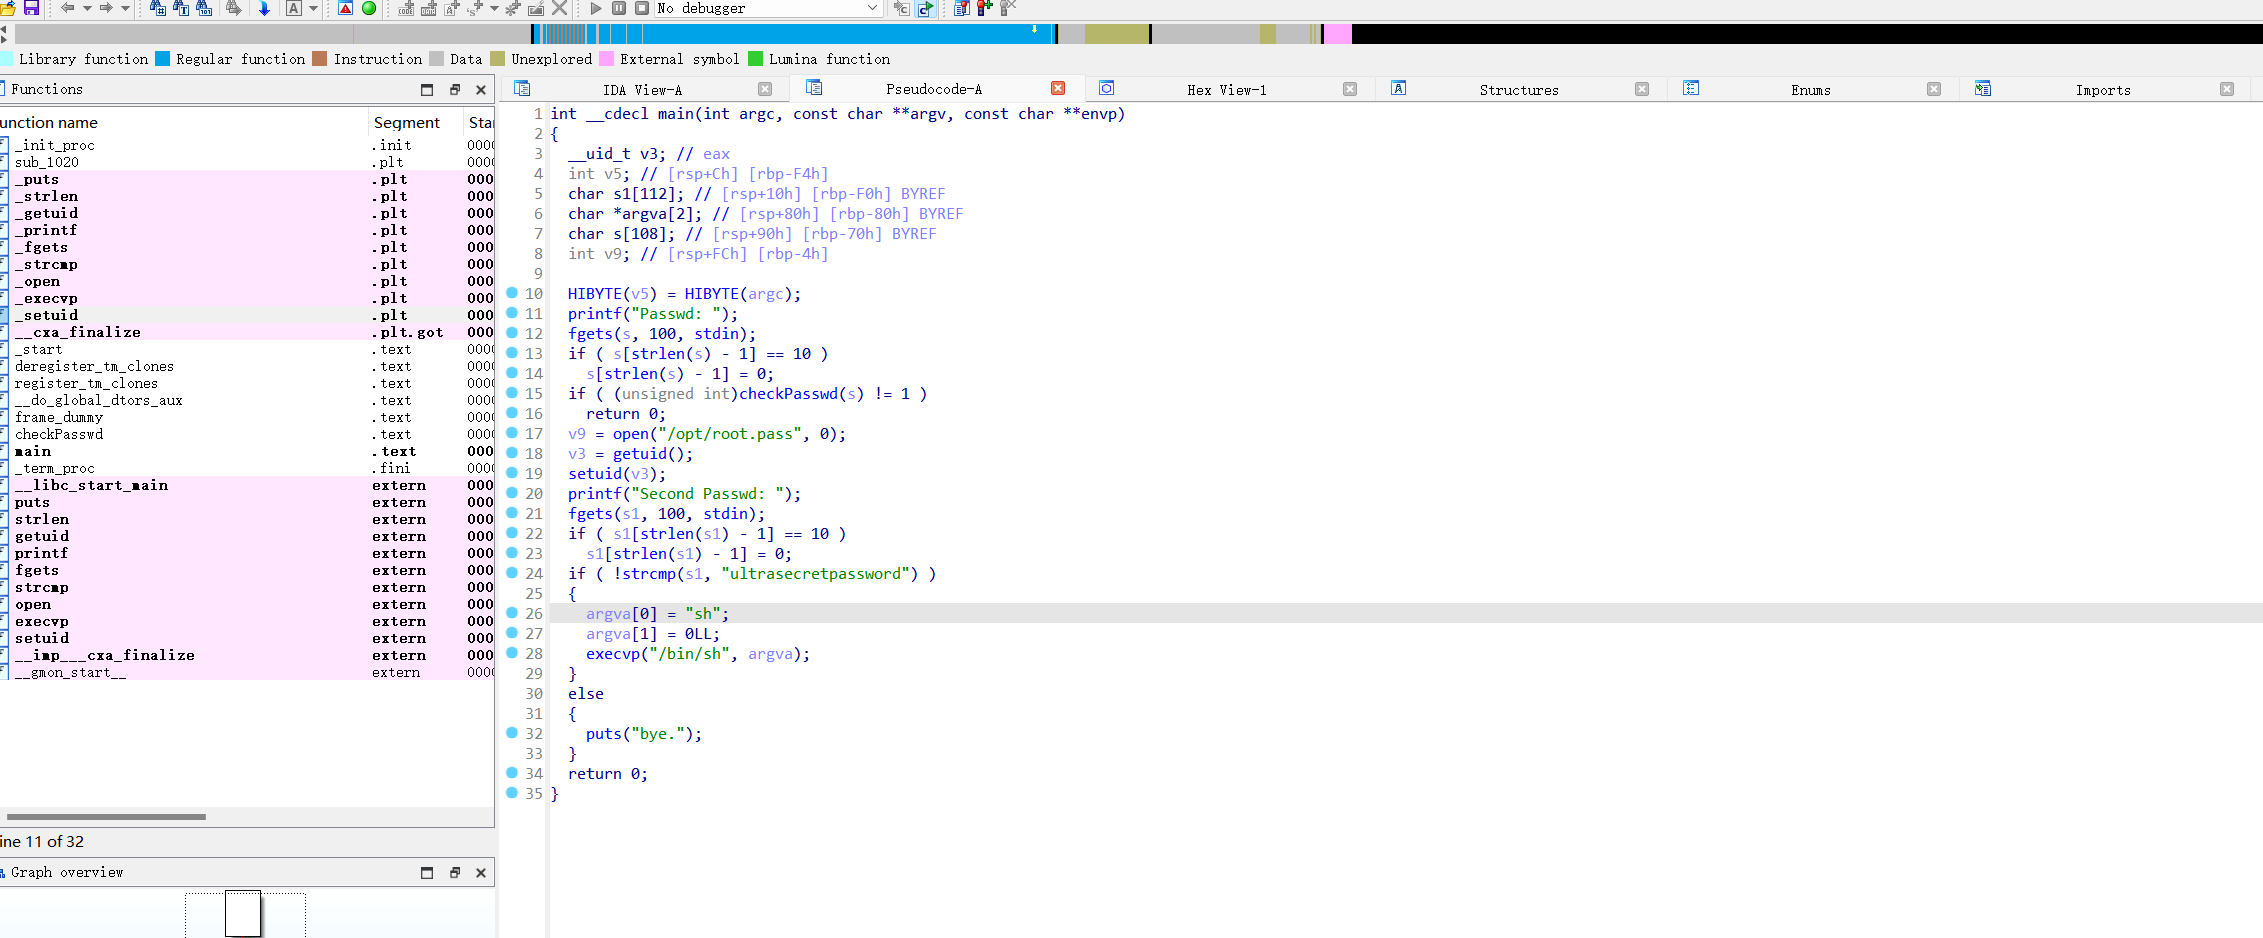Toggle breakpoint dot on line 10
The width and height of the screenshot is (2263, 938).
point(512,293)
